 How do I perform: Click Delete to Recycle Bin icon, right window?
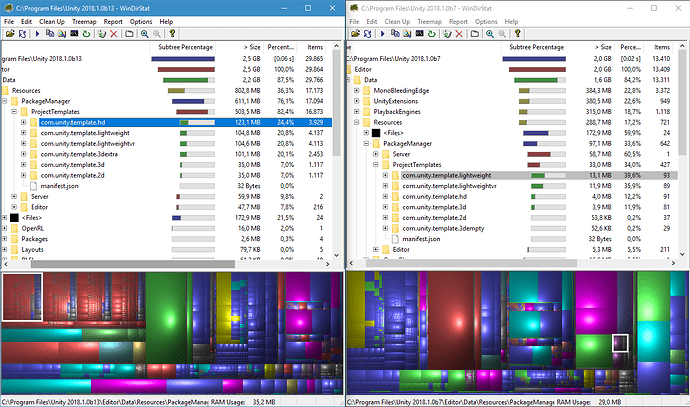(x=447, y=33)
